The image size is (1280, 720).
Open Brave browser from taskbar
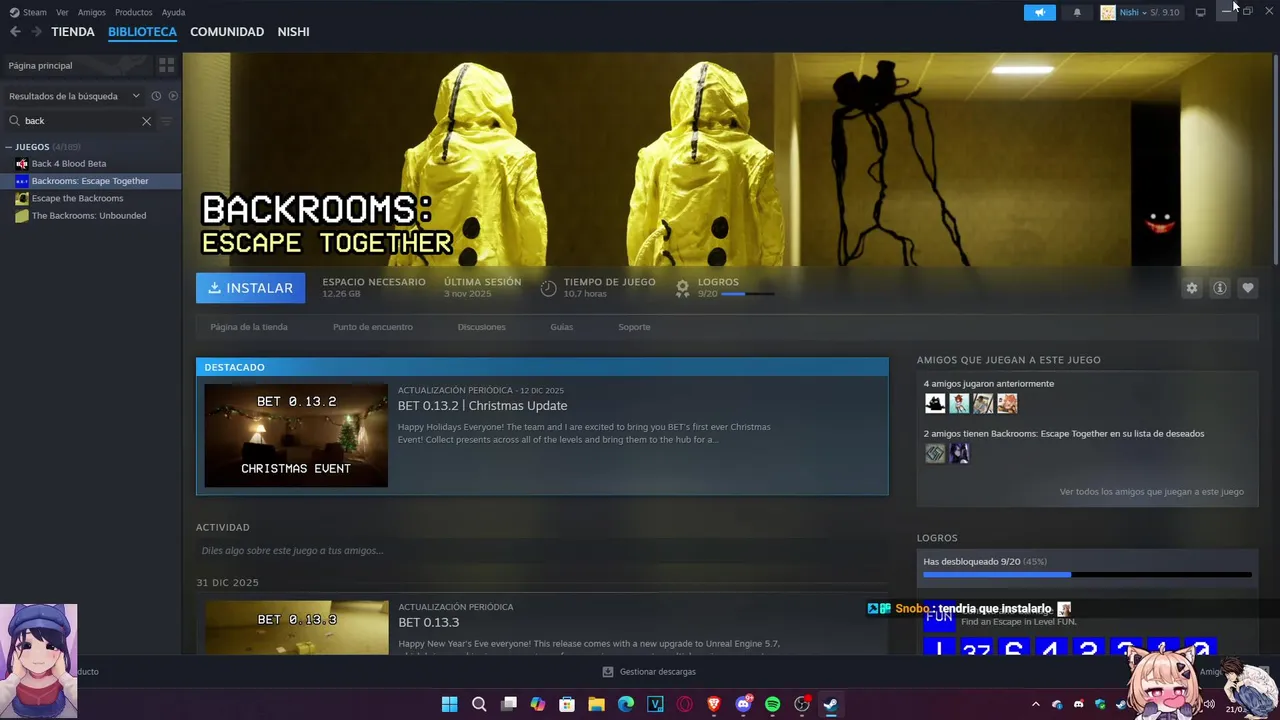tap(714, 704)
